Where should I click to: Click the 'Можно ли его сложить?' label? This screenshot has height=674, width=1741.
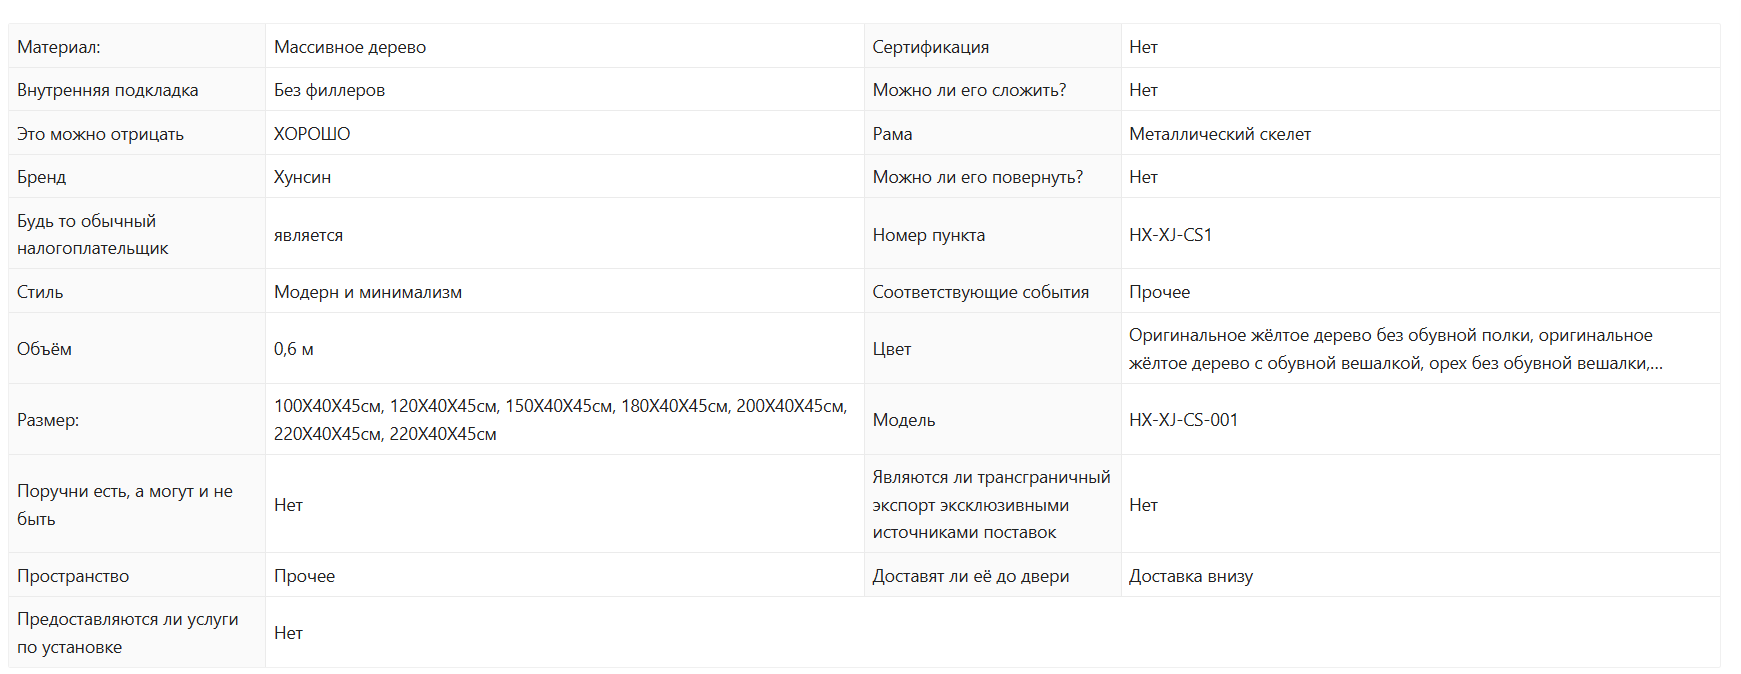click(969, 90)
